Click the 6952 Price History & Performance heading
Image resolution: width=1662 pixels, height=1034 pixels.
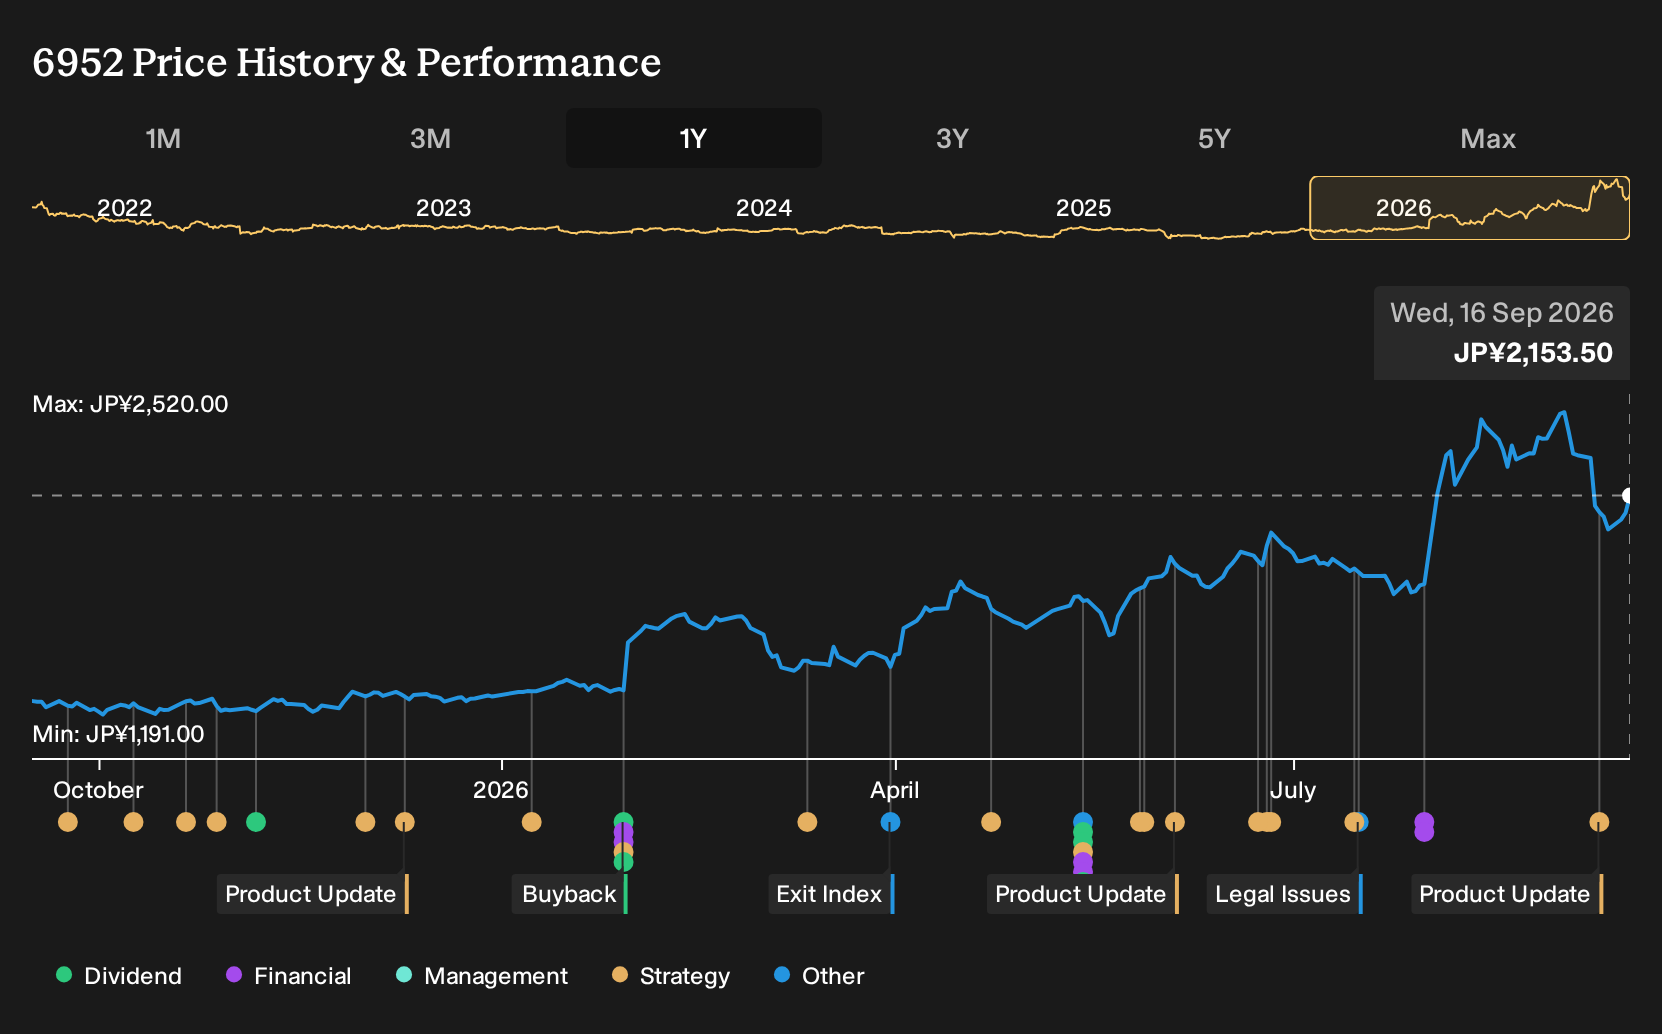tap(347, 62)
